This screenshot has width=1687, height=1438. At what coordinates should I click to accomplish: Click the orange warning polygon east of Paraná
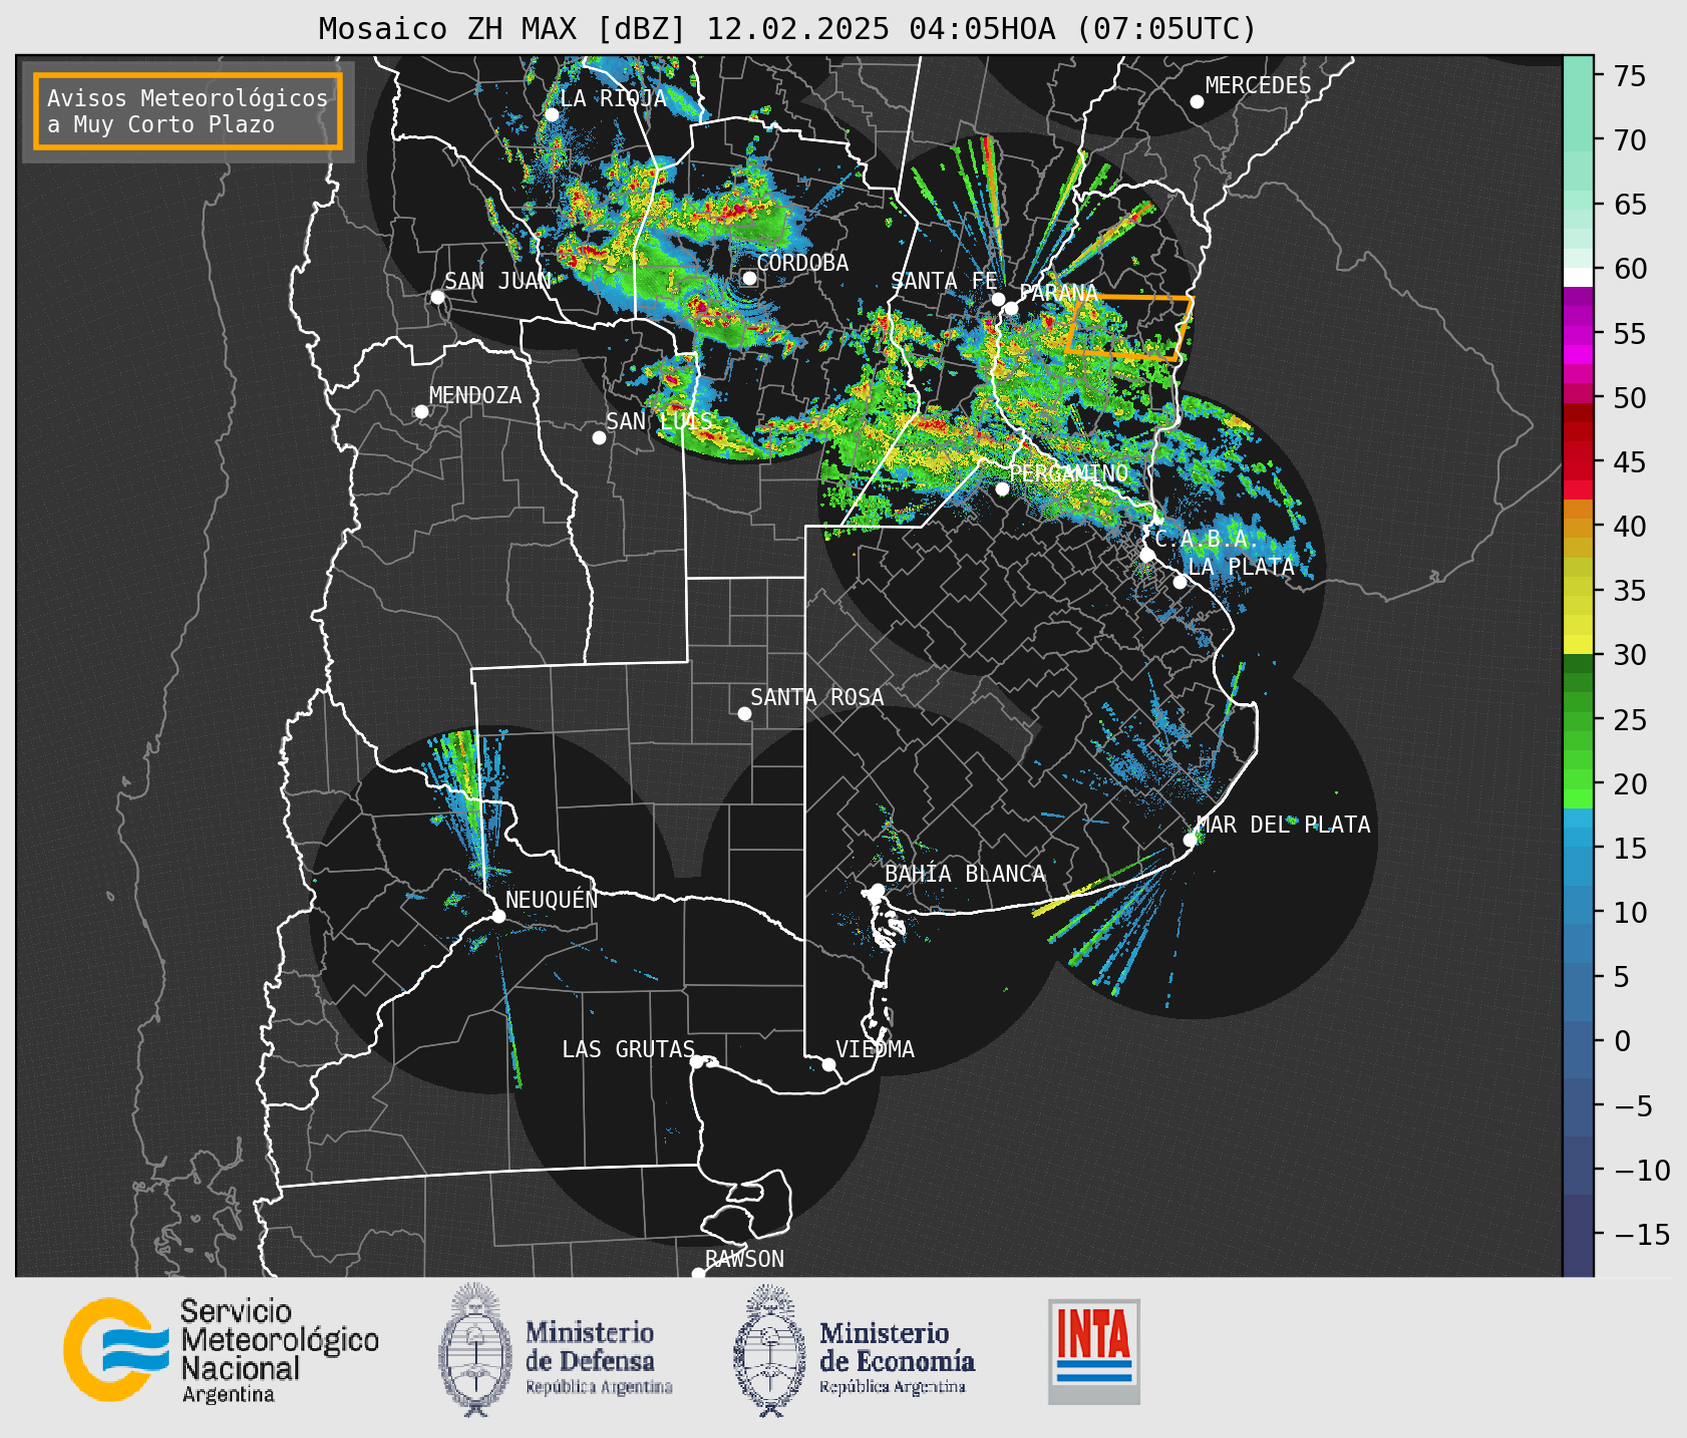point(1129,327)
